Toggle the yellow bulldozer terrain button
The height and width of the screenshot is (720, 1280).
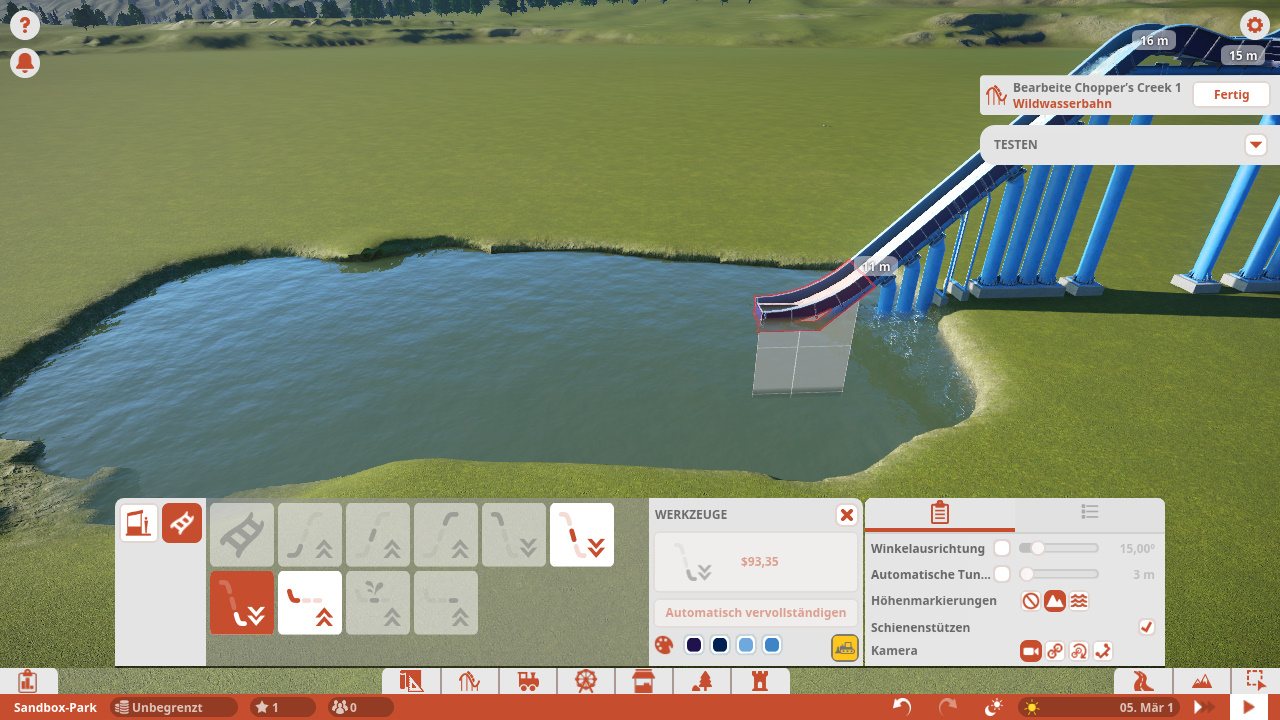click(845, 647)
